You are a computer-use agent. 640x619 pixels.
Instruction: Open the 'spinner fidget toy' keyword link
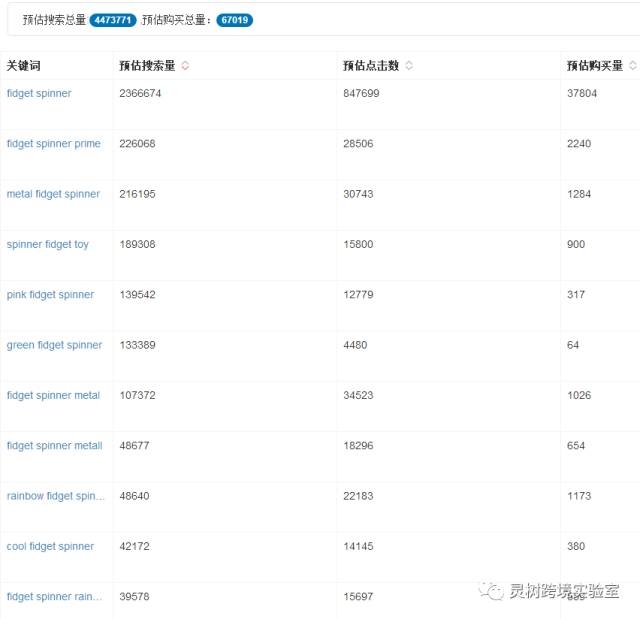click(x=47, y=244)
